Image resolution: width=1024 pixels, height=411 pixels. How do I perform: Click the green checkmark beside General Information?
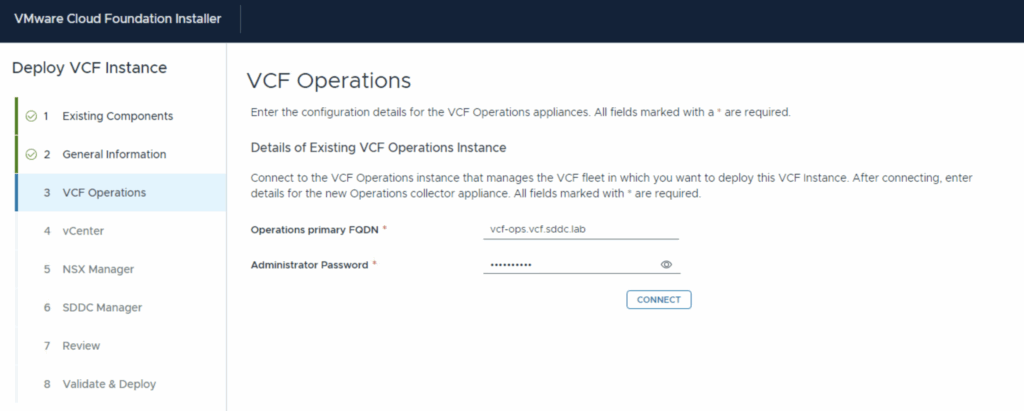[x=31, y=154]
